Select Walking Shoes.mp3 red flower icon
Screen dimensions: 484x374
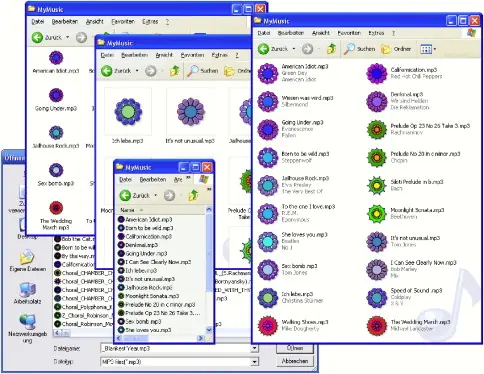268,325
